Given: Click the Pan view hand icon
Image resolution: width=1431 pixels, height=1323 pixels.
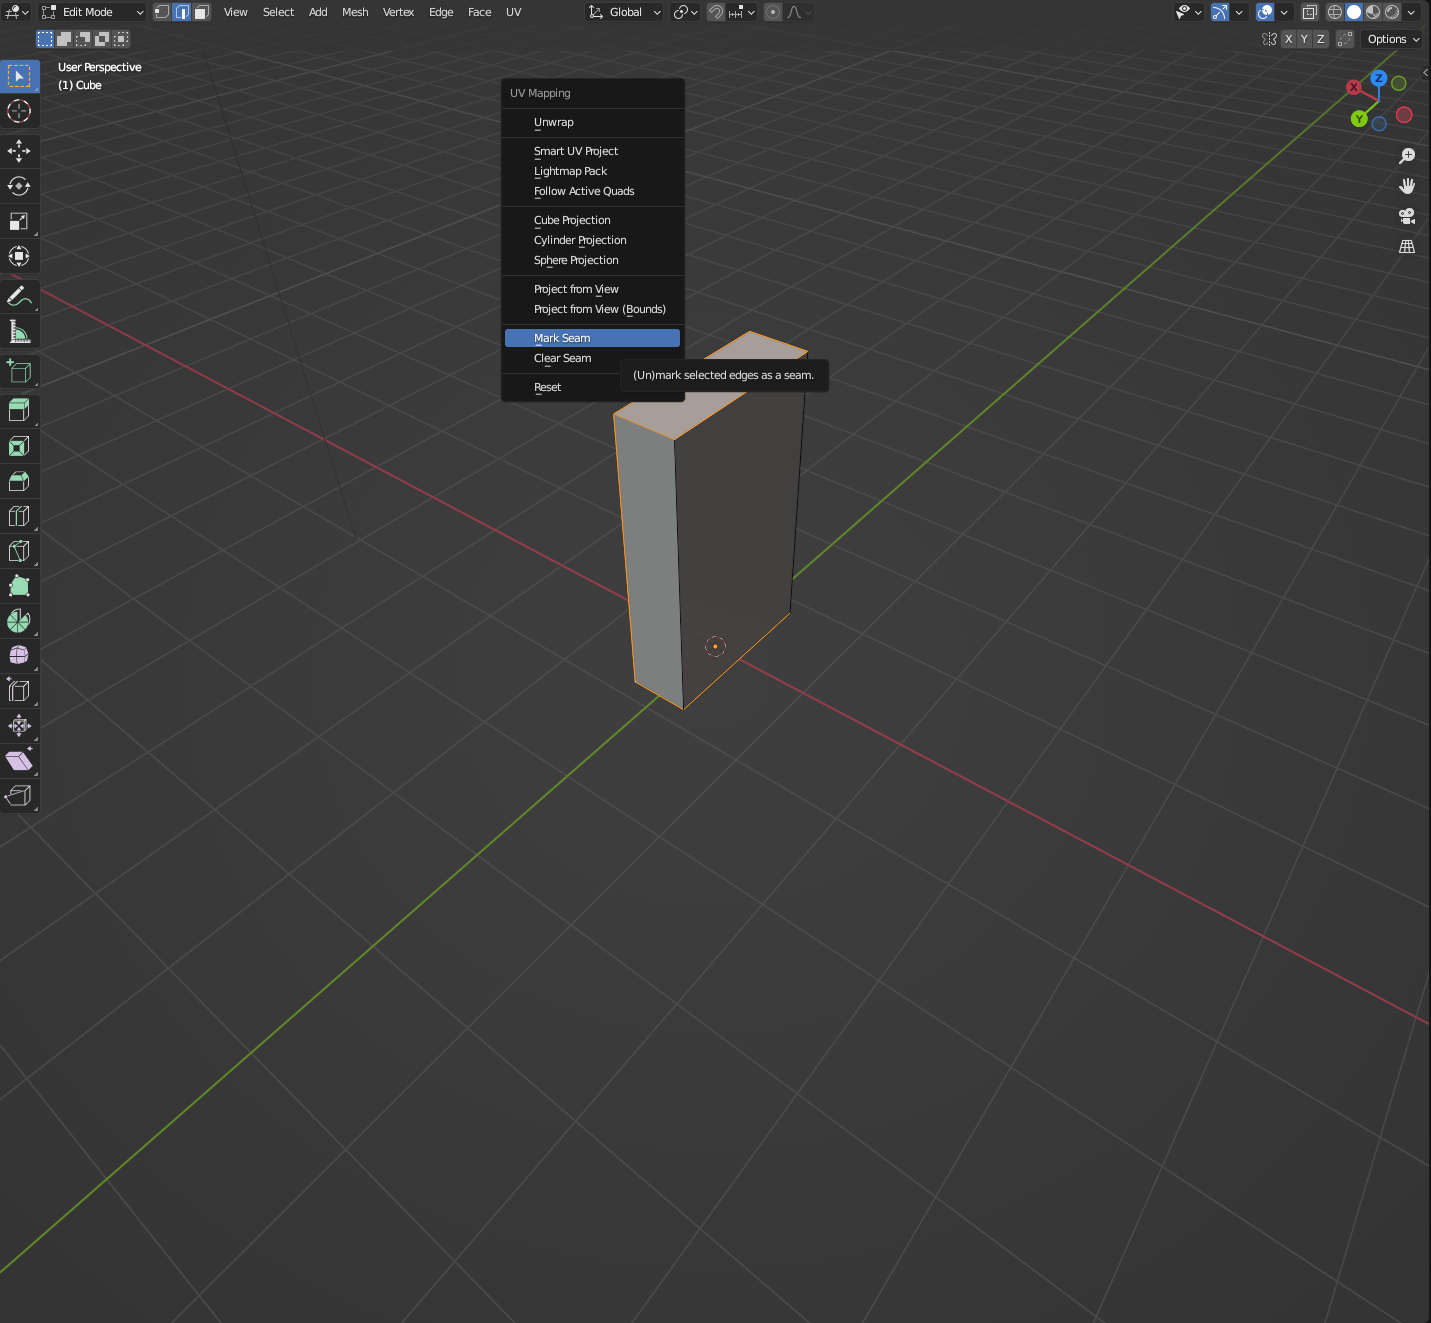Looking at the screenshot, I should coord(1407,186).
